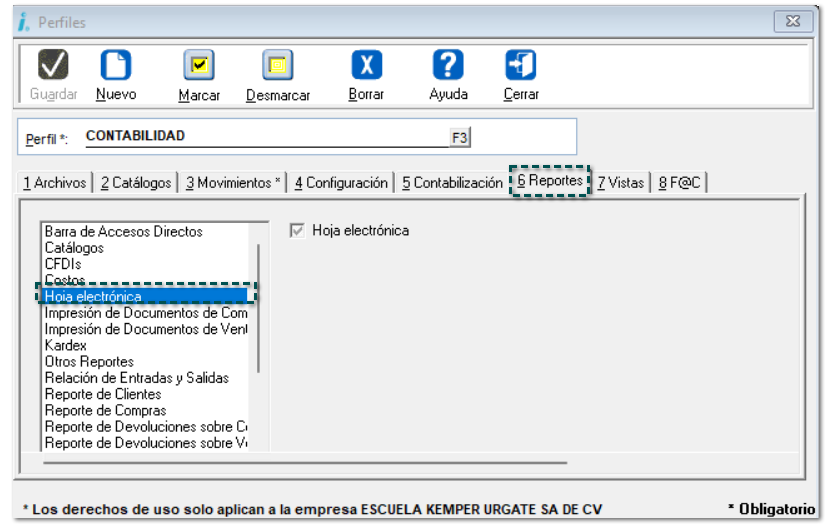Select Hoja electrónica list item
Viewport: 828px width, 527px height.
(145, 296)
